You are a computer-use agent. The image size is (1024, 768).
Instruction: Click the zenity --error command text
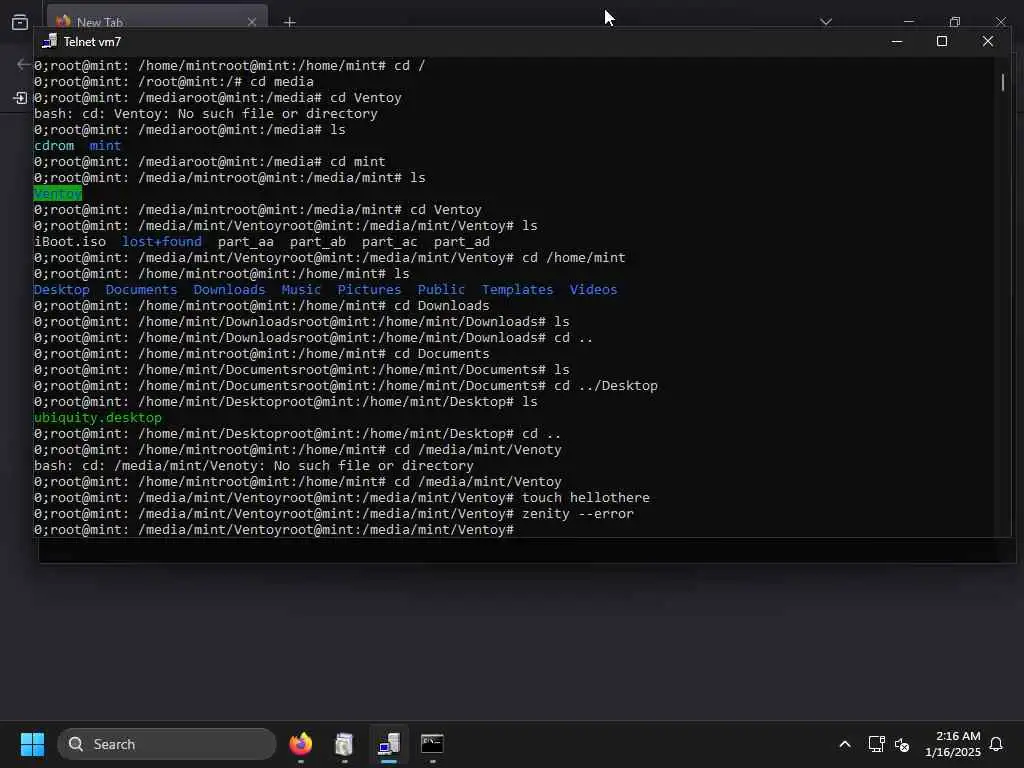point(578,513)
